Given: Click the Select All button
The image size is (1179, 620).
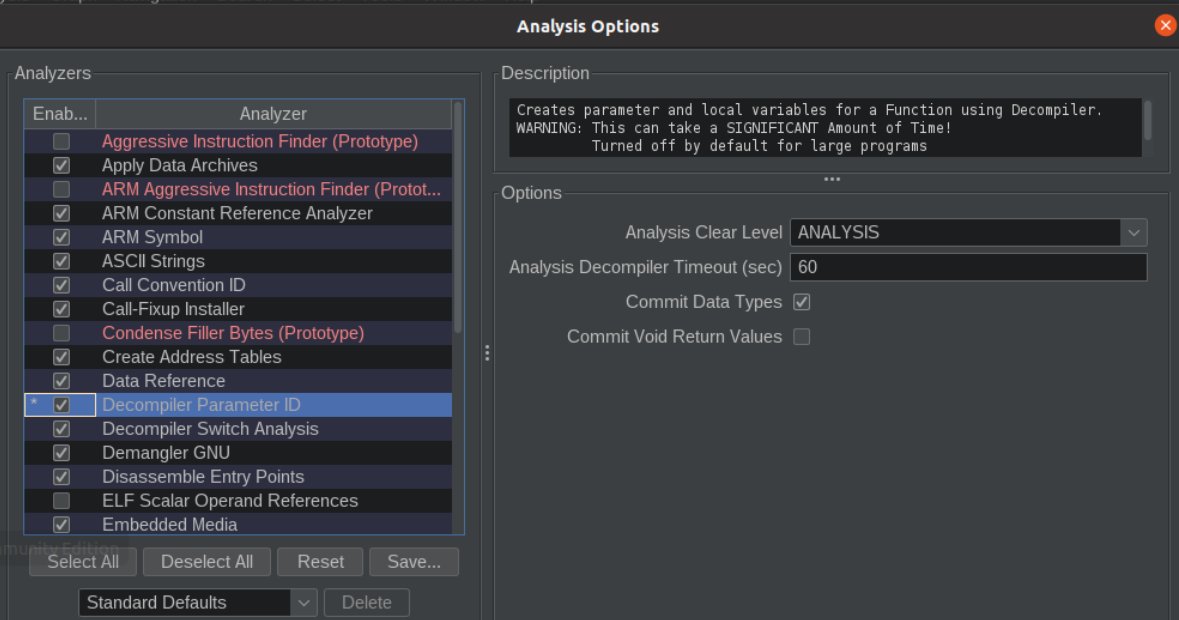Looking at the screenshot, I should 83,561.
